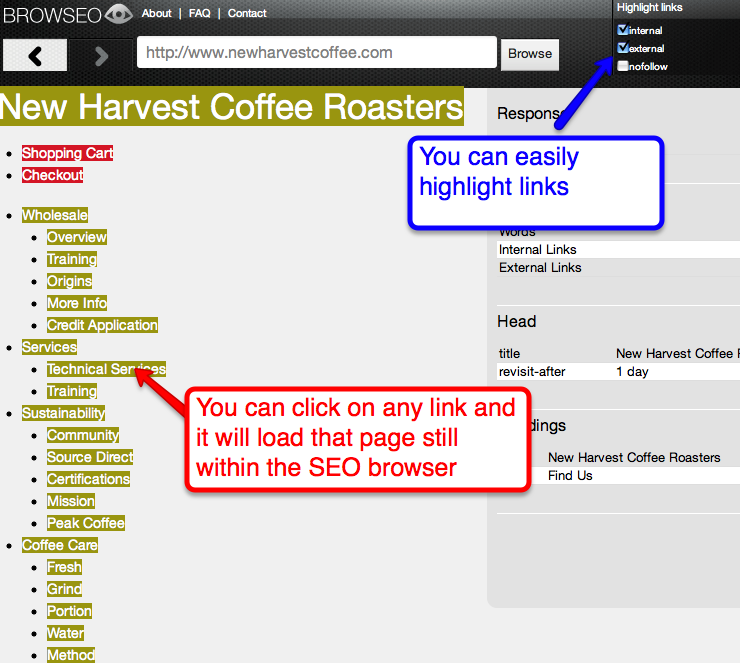Open the Wholesale link
This screenshot has width=740, height=663.
click(x=55, y=215)
